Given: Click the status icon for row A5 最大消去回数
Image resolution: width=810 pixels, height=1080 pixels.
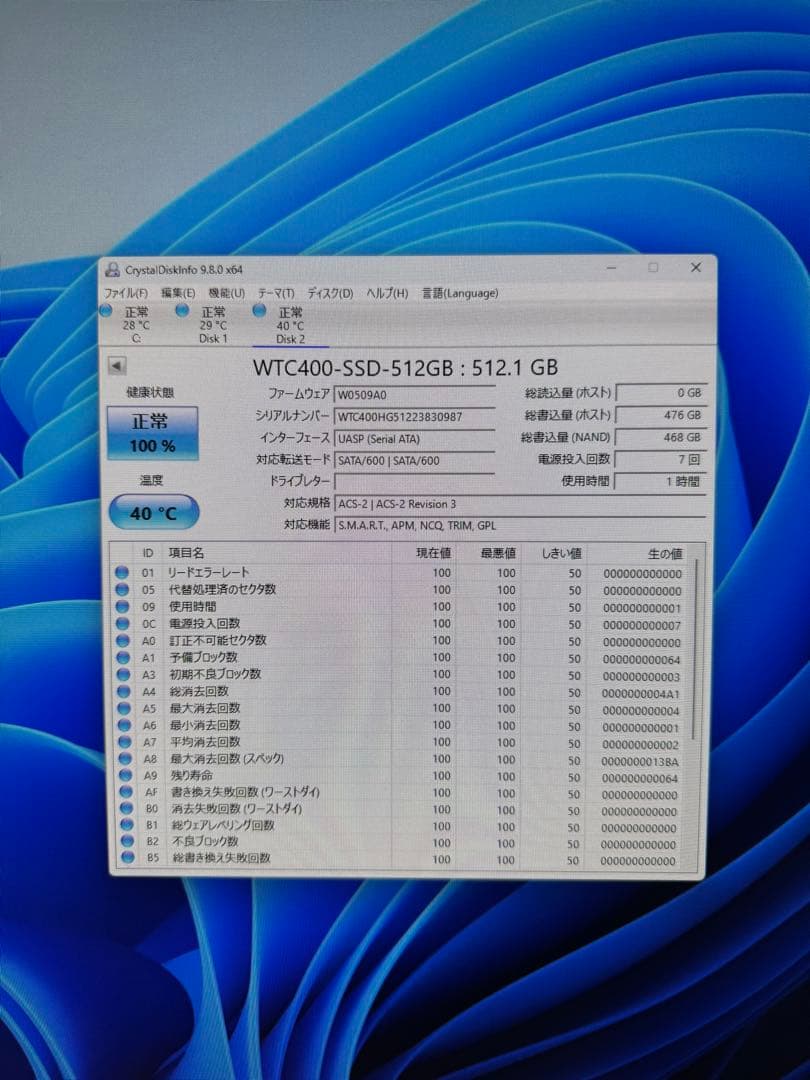Looking at the screenshot, I should click(124, 708).
